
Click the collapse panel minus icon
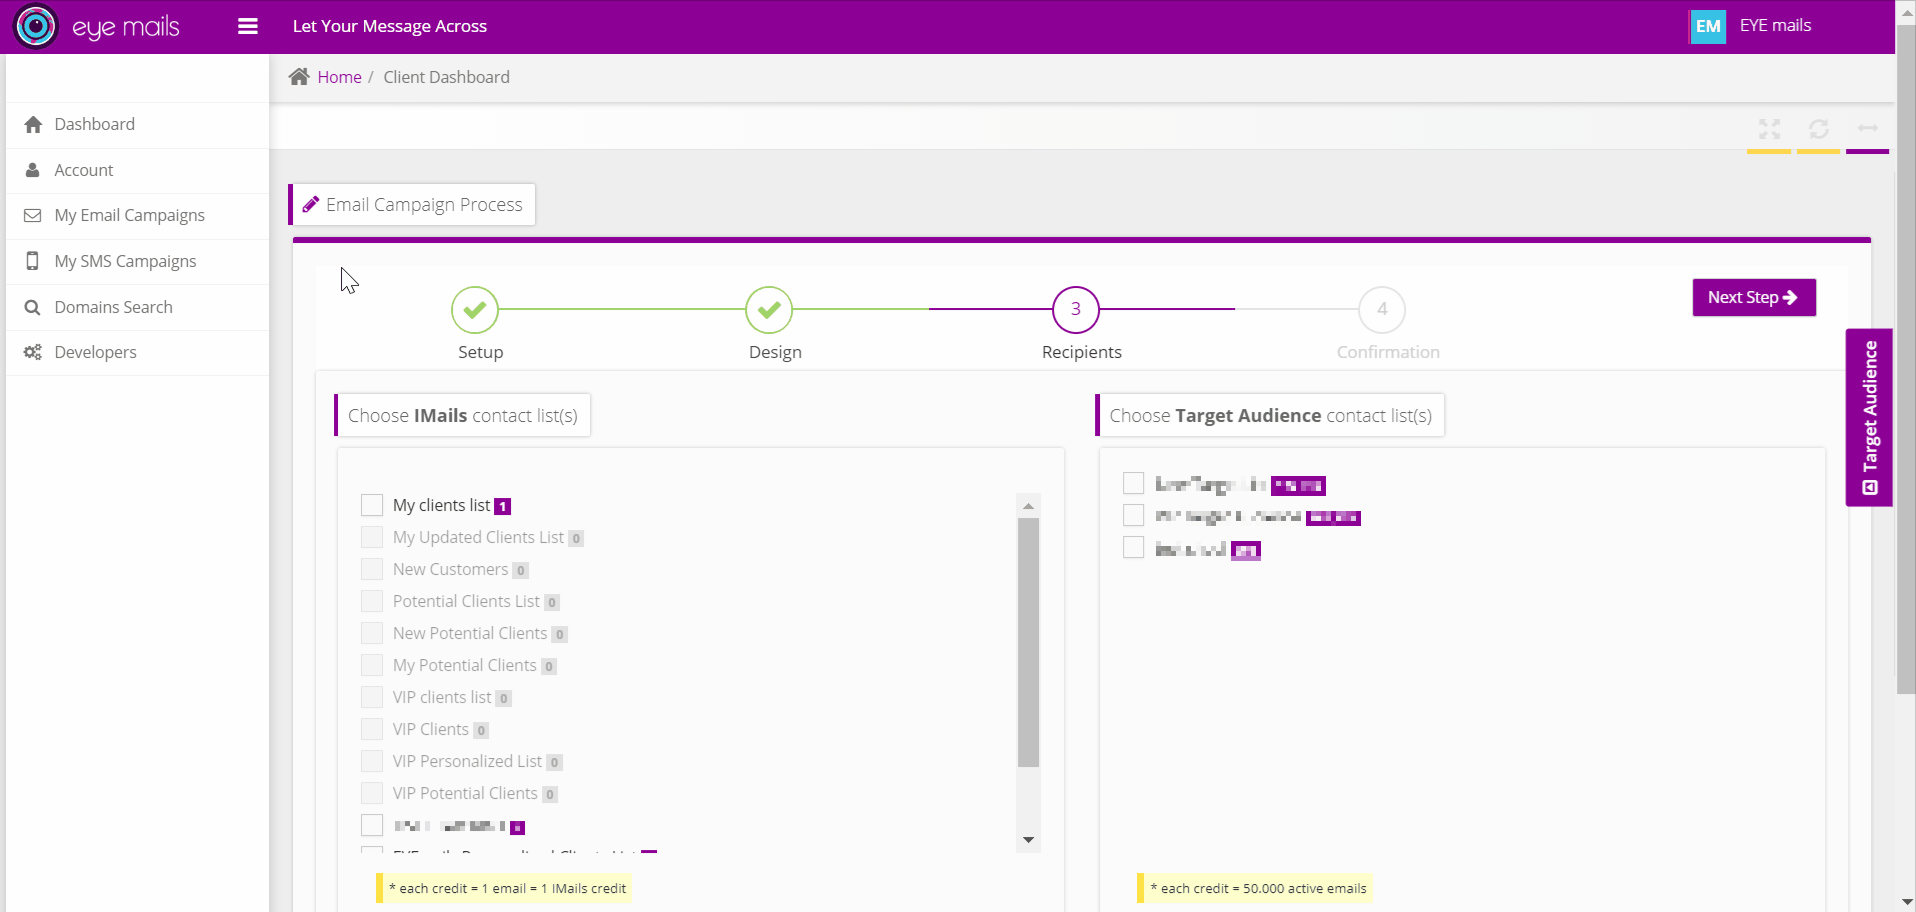1867,129
